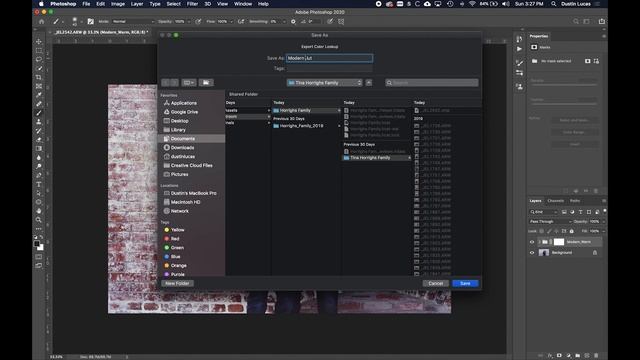Select the Lasso tool
This screenshot has width=640, height=360.
pos(39,59)
